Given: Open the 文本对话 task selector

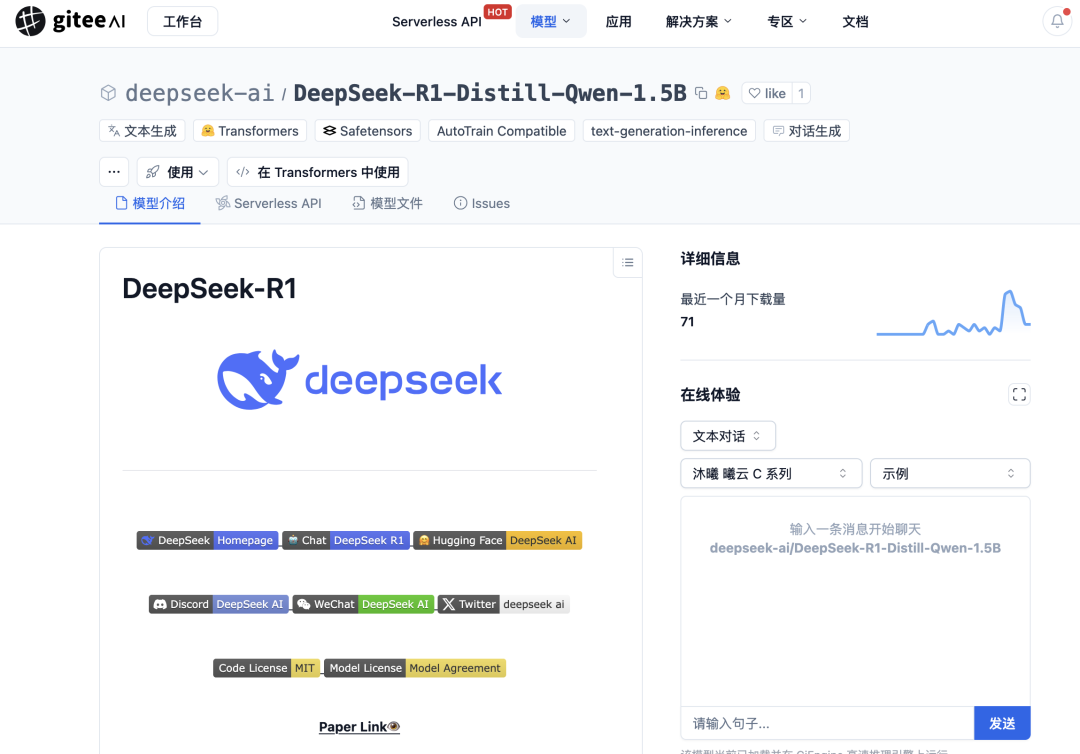Looking at the screenshot, I should [728, 436].
